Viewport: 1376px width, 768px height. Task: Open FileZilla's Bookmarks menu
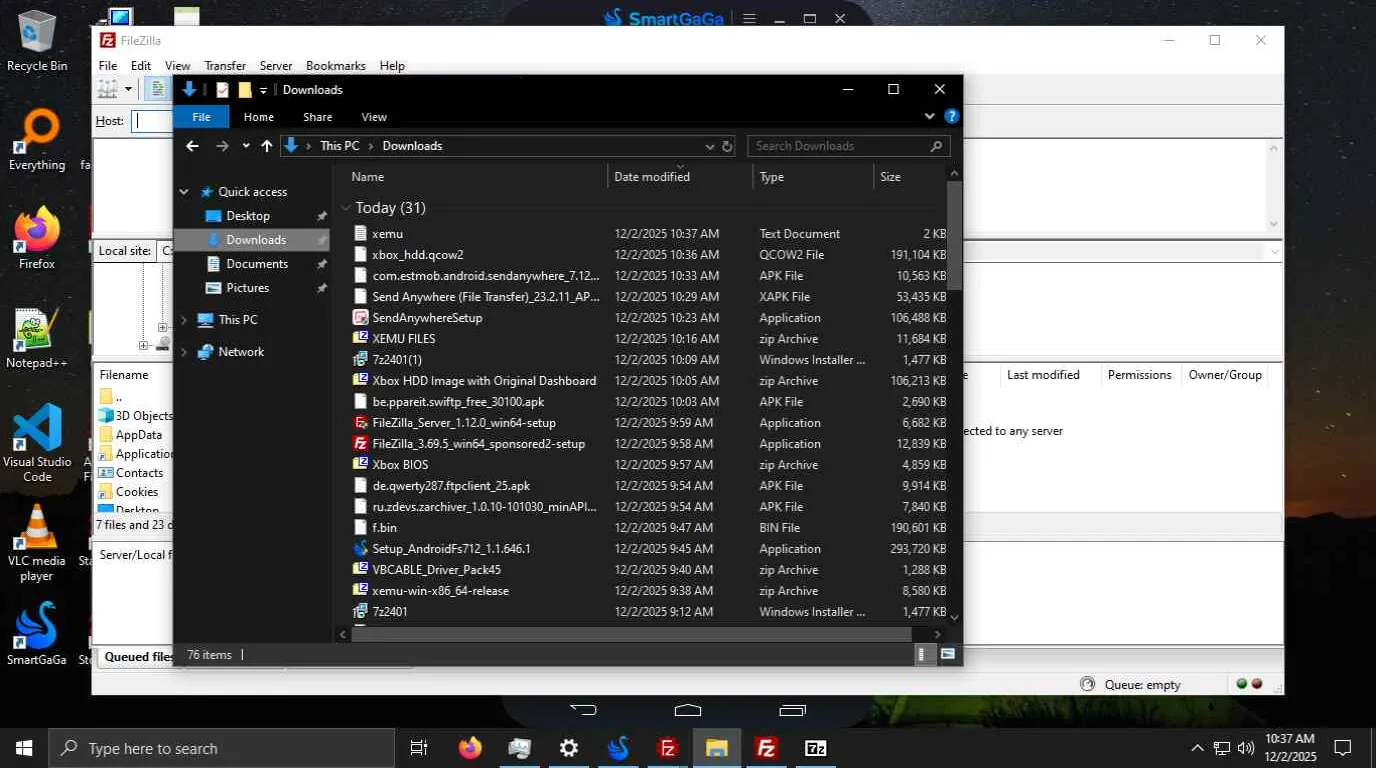(x=336, y=66)
